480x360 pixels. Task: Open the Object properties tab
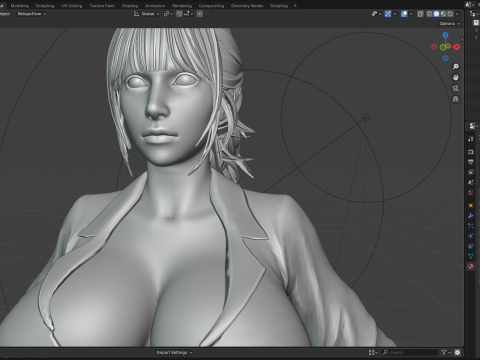point(471,205)
